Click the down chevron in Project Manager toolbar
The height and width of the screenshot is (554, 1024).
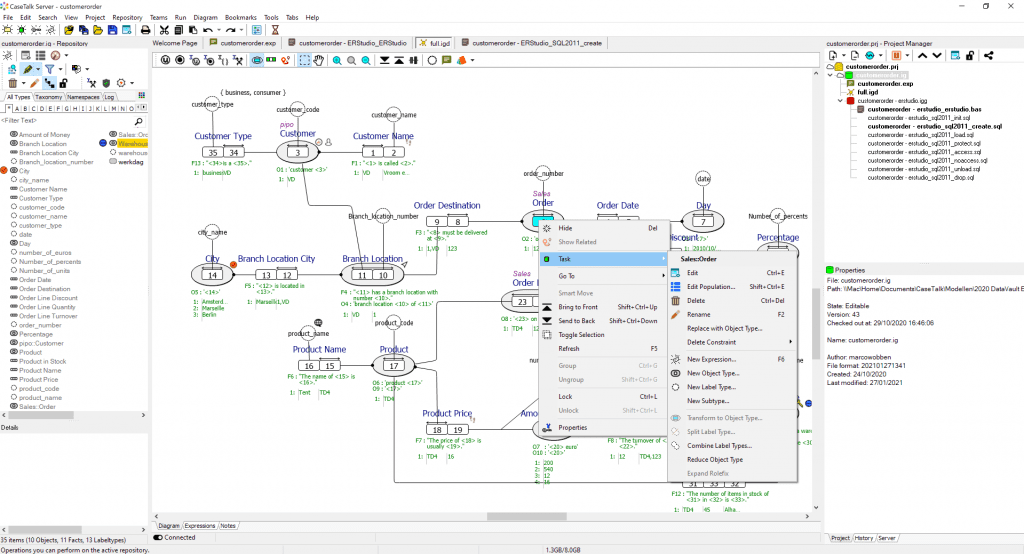936,56
